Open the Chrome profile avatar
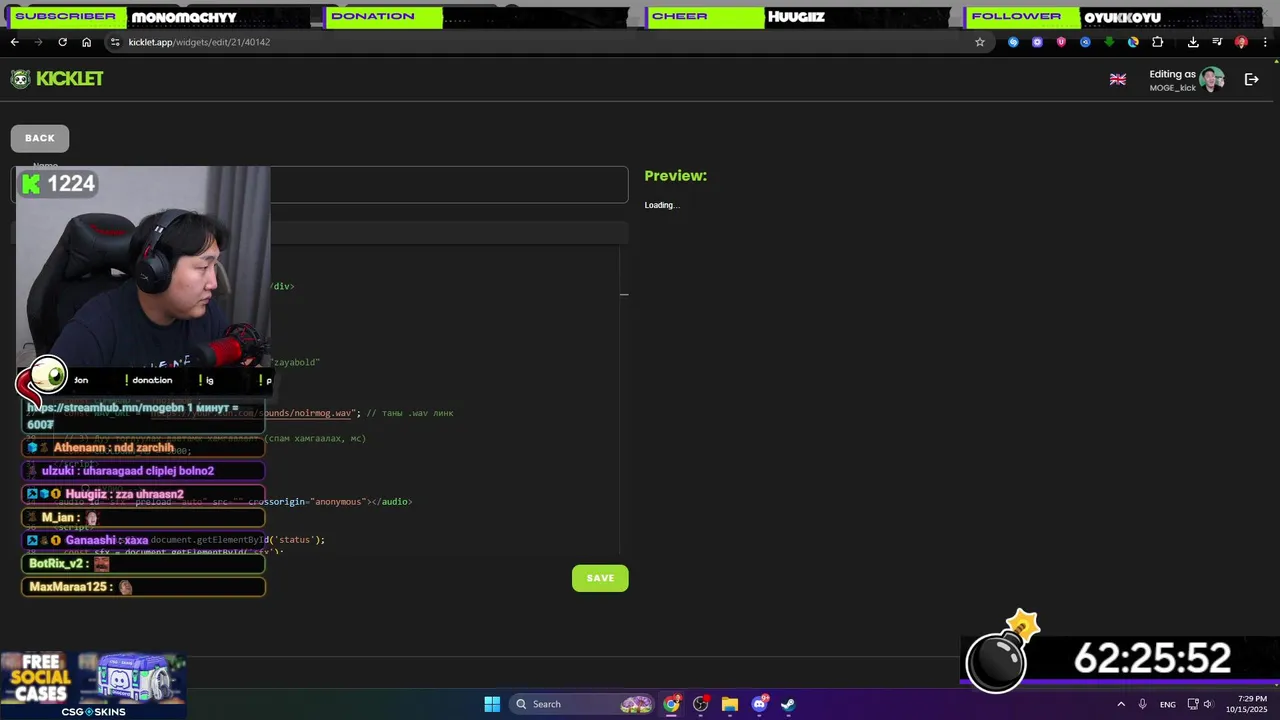The height and width of the screenshot is (720, 1280). (1241, 42)
